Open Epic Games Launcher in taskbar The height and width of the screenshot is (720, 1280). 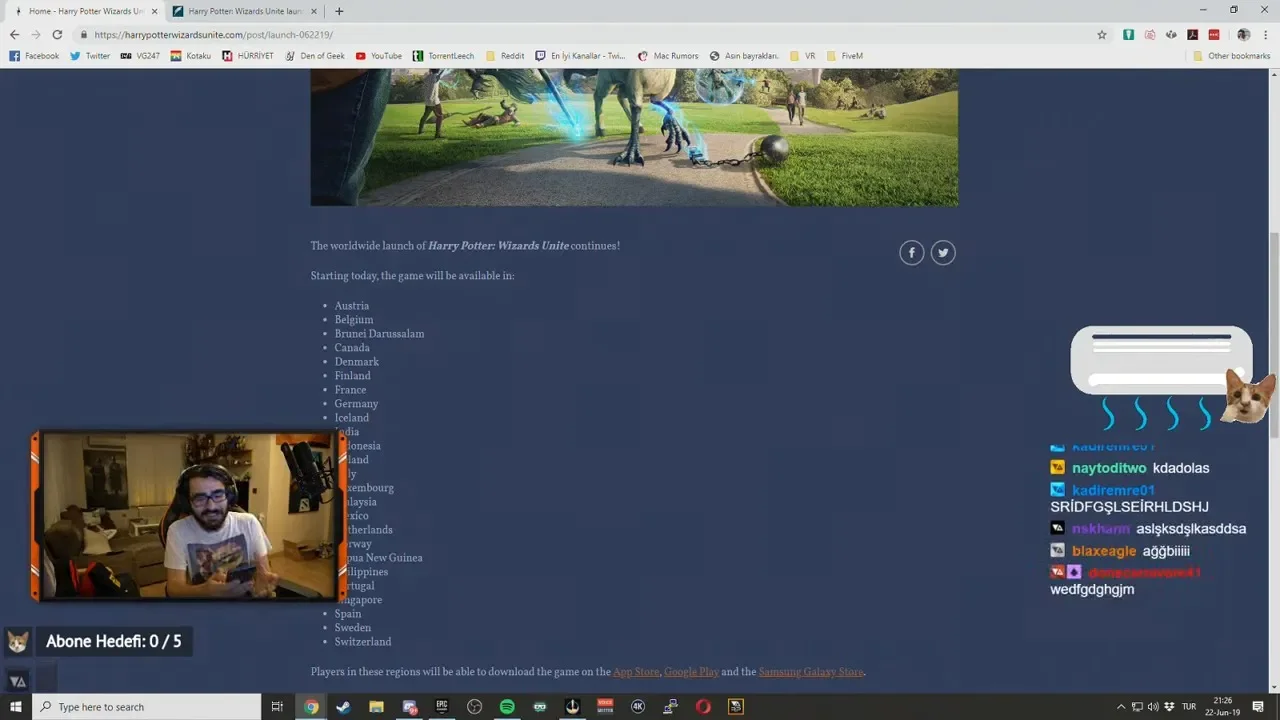[x=442, y=706]
